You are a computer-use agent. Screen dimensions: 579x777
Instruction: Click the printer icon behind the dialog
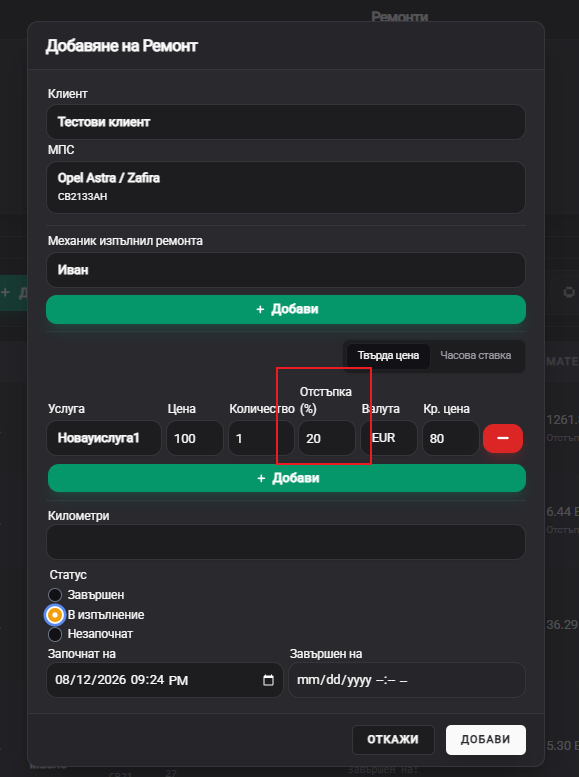pos(569,292)
